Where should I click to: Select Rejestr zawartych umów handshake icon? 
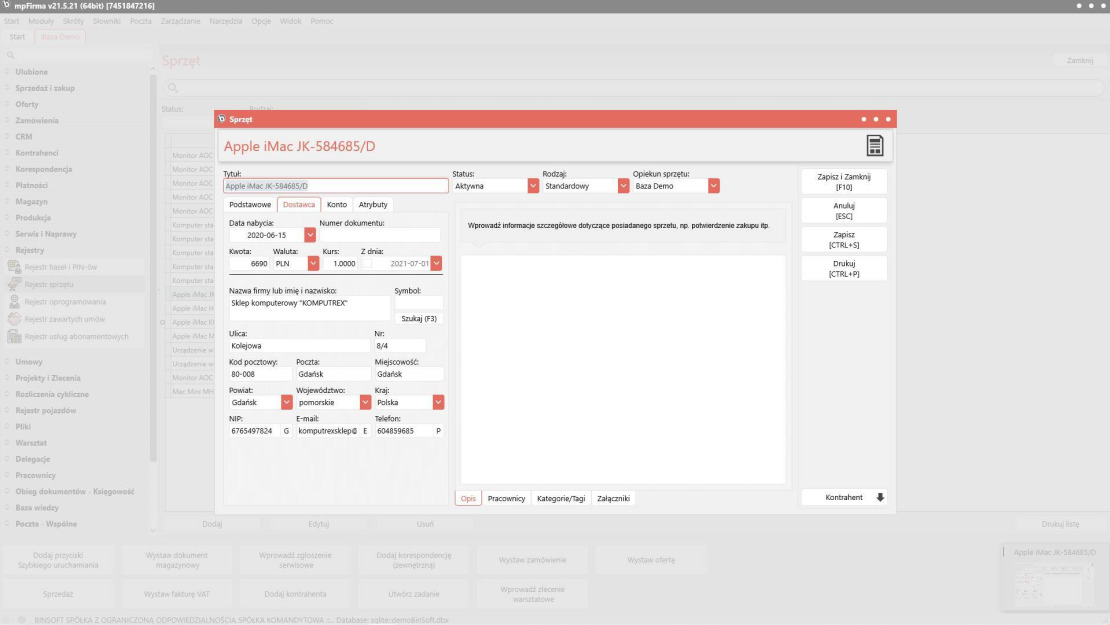(x=15, y=319)
